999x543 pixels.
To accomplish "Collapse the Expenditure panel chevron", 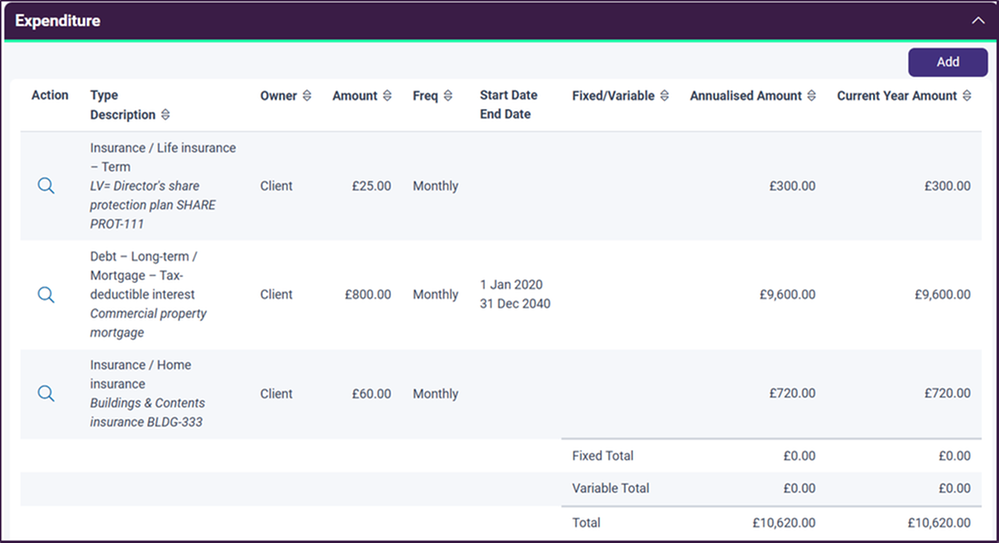I will [x=977, y=20].
